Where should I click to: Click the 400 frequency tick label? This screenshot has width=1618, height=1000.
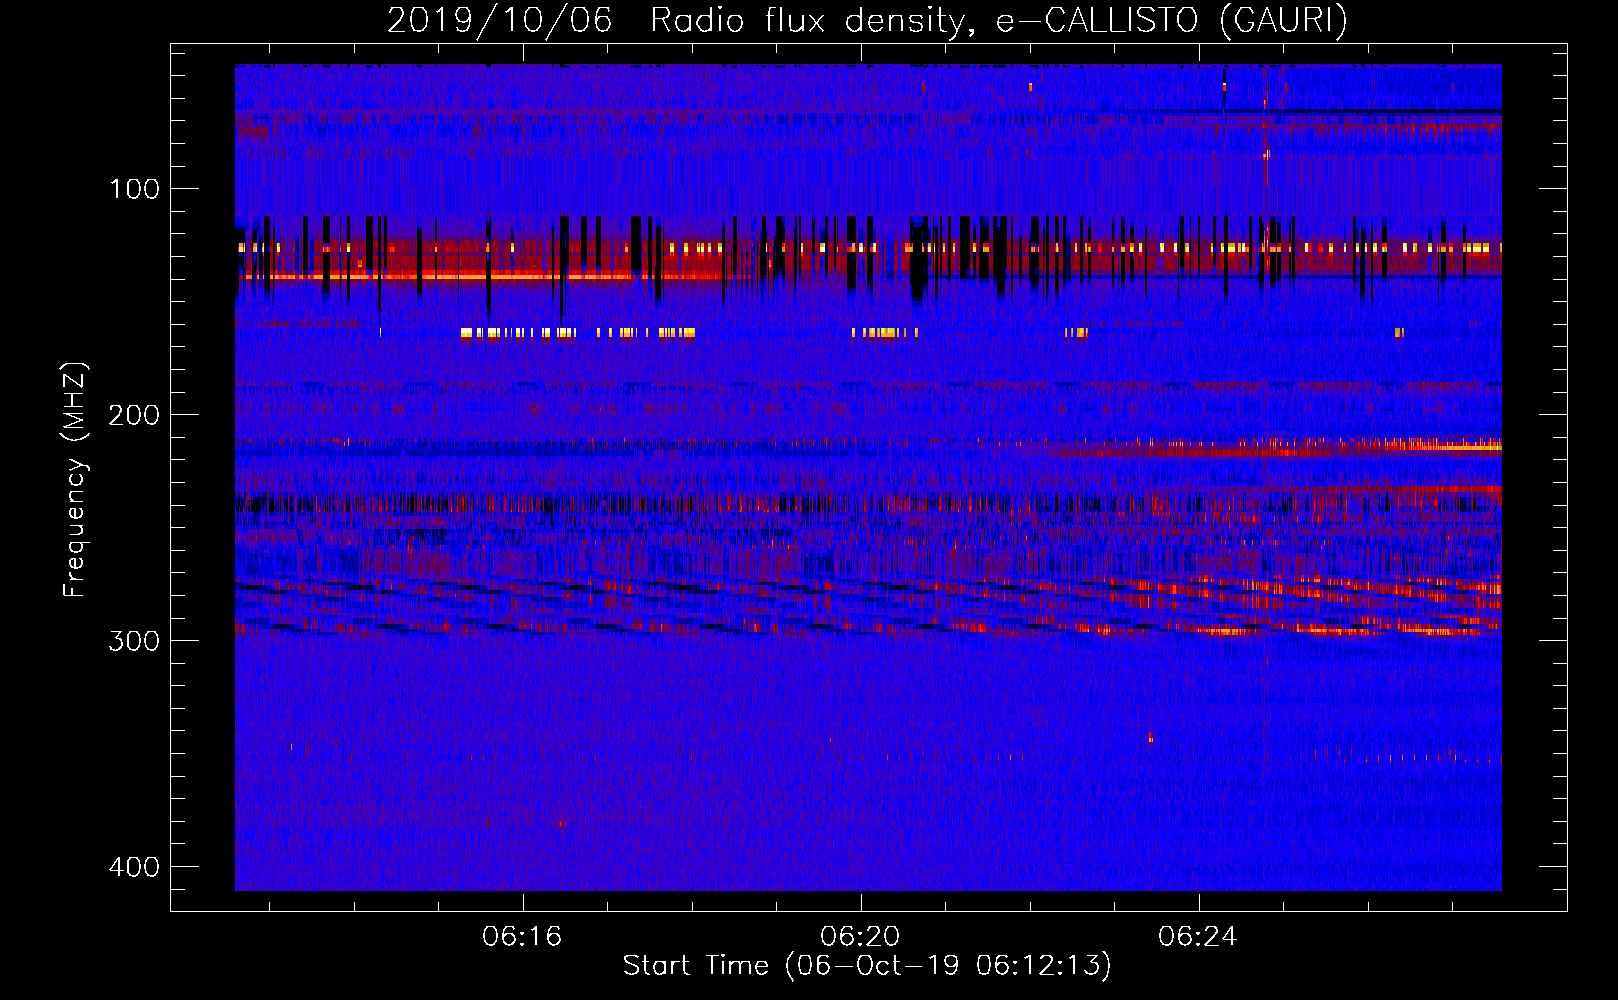click(x=134, y=867)
